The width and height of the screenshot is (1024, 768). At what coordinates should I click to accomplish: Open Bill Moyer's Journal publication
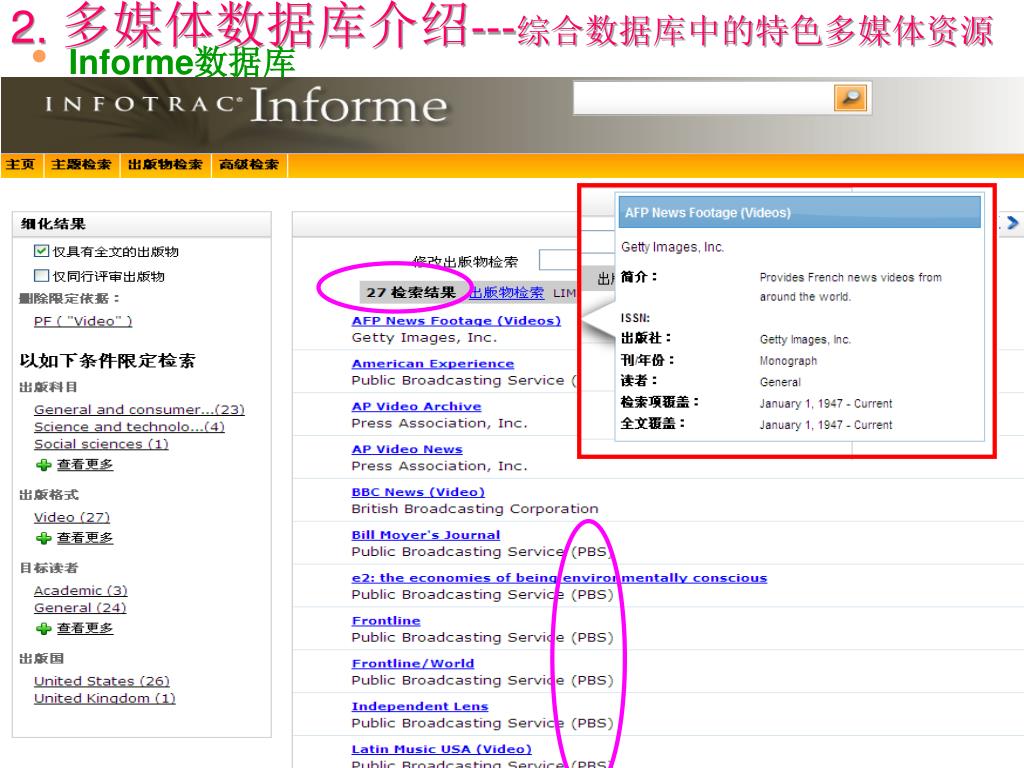click(426, 535)
